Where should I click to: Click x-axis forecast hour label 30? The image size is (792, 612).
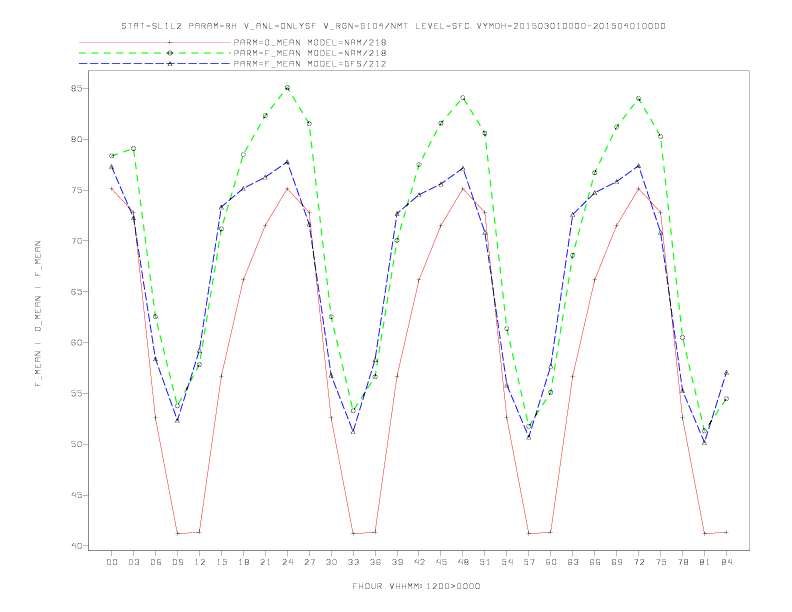pyautogui.click(x=331, y=562)
